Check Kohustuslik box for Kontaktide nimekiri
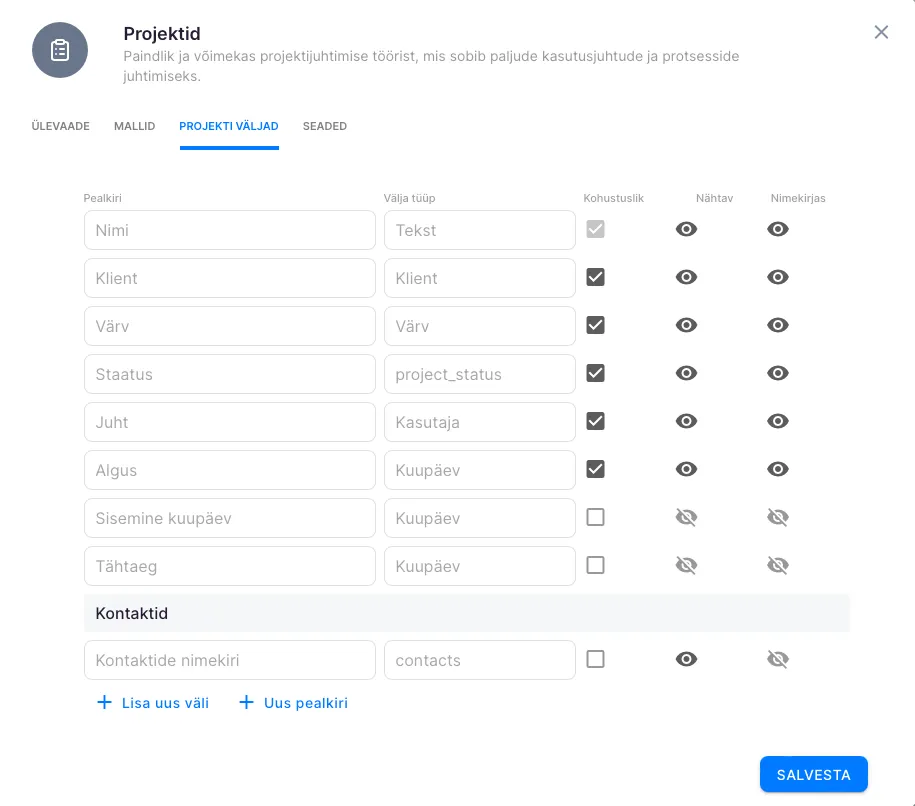This screenshot has width=915, height=806. coord(596,659)
